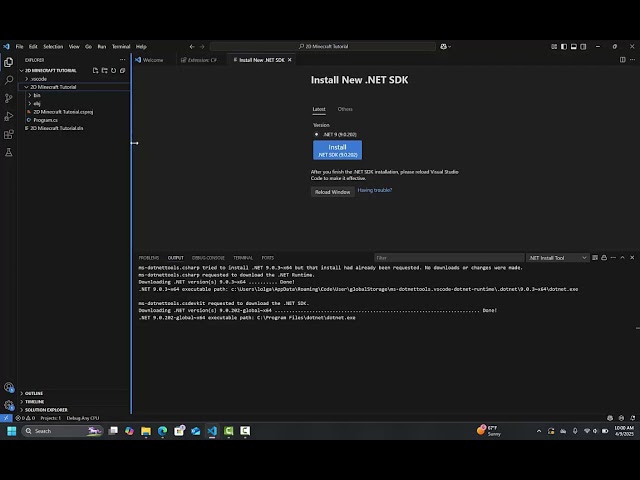
Task: Create a new file in Explorer
Action: pyautogui.click(x=96, y=71)
